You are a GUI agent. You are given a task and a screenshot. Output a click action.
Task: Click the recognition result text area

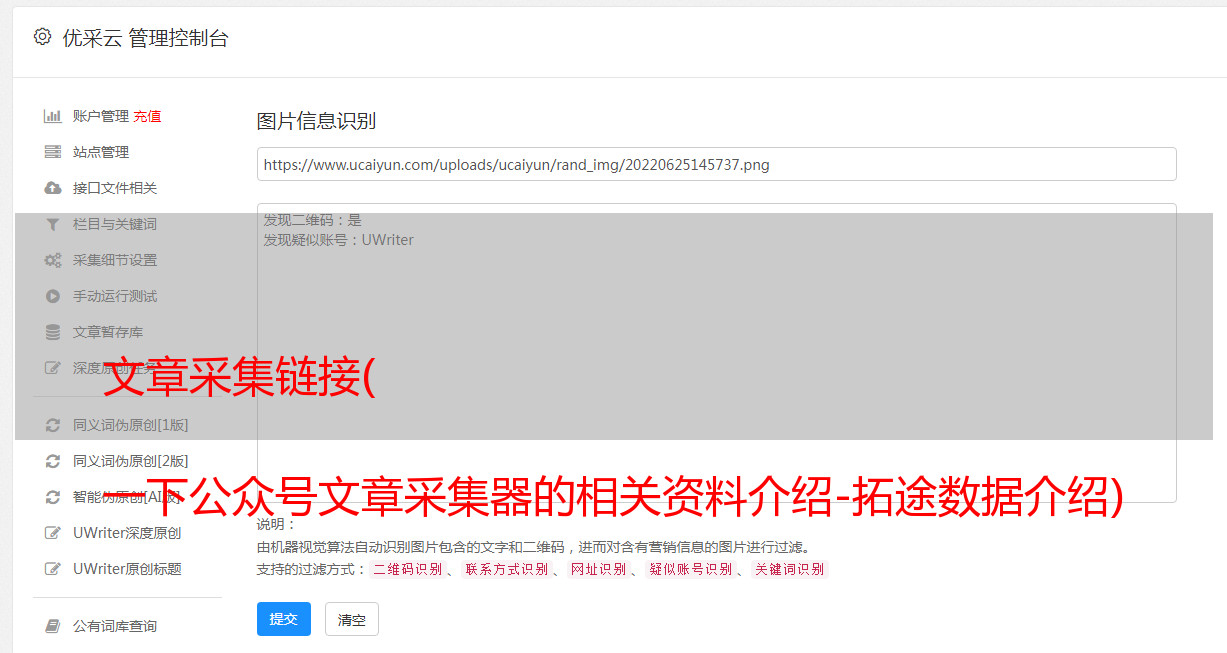(716, 353)
